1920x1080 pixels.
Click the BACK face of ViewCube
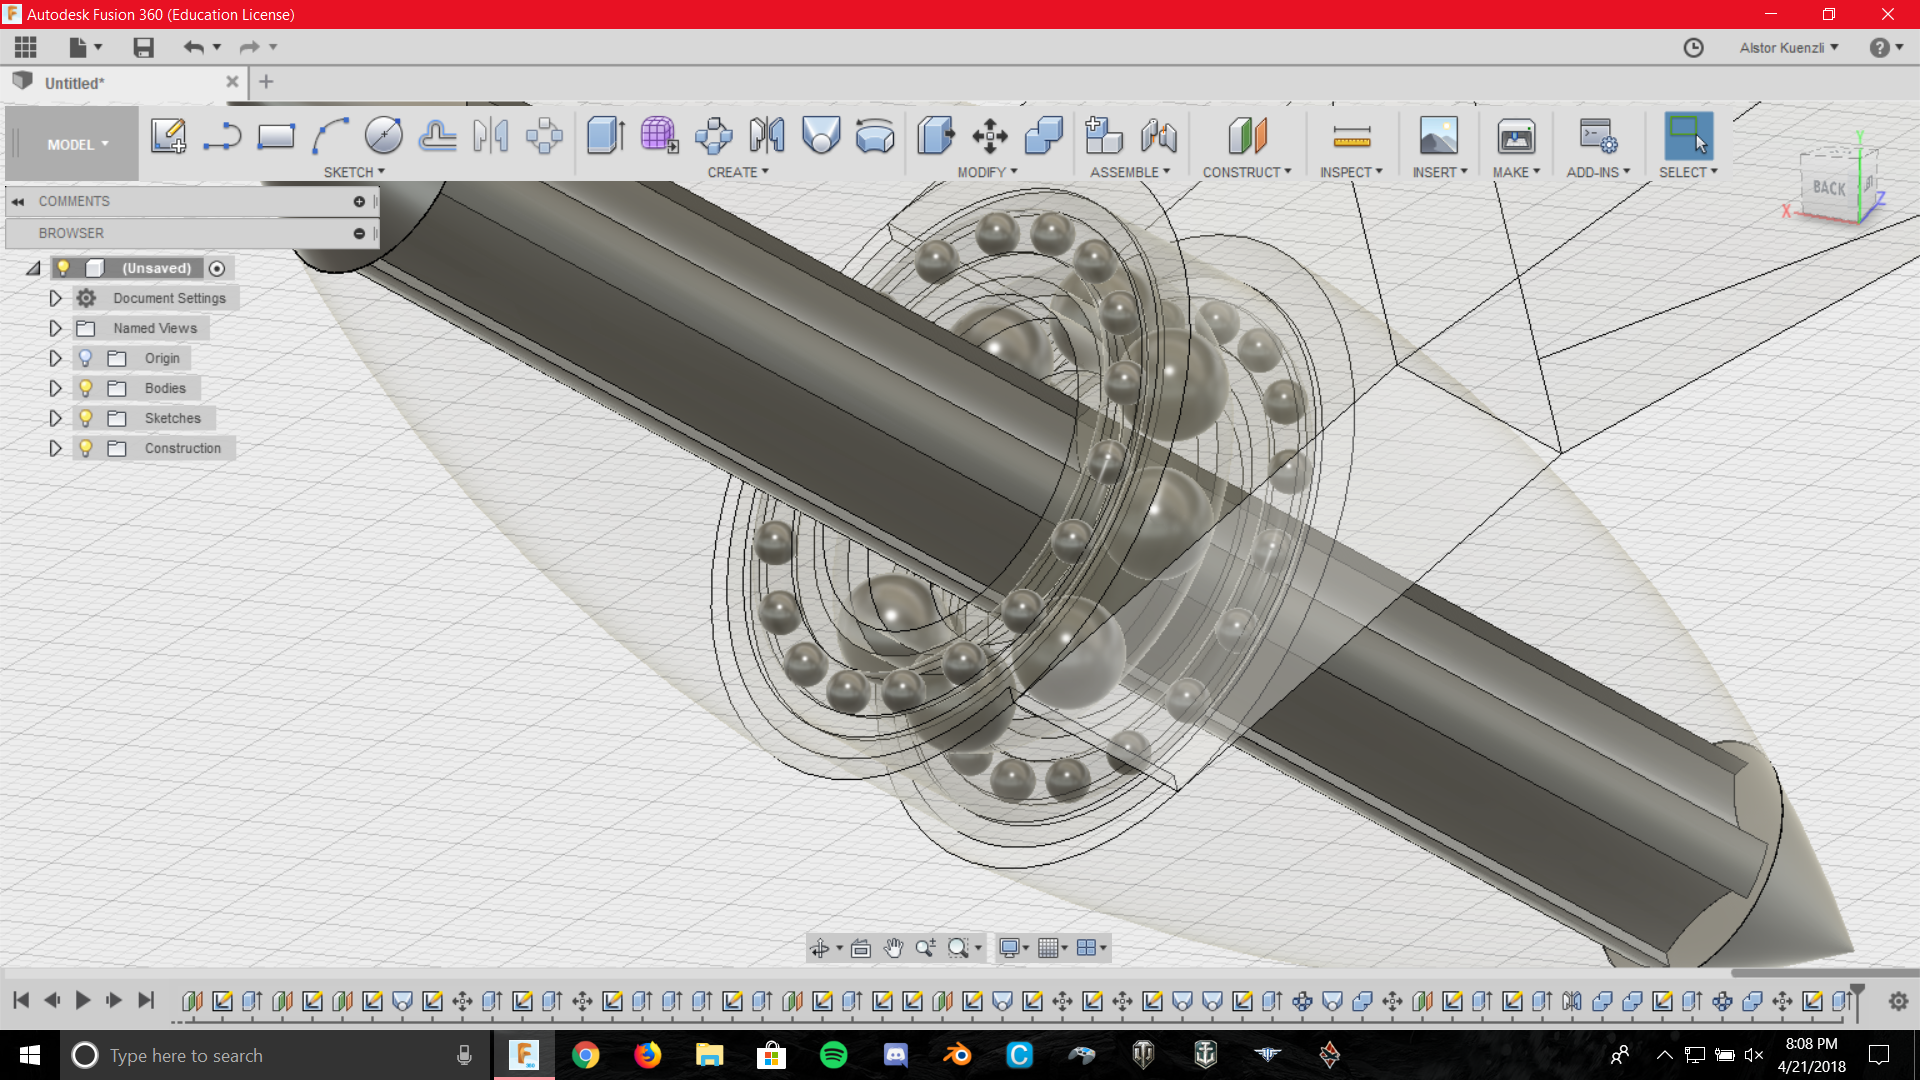click(x=1829, y=187)
